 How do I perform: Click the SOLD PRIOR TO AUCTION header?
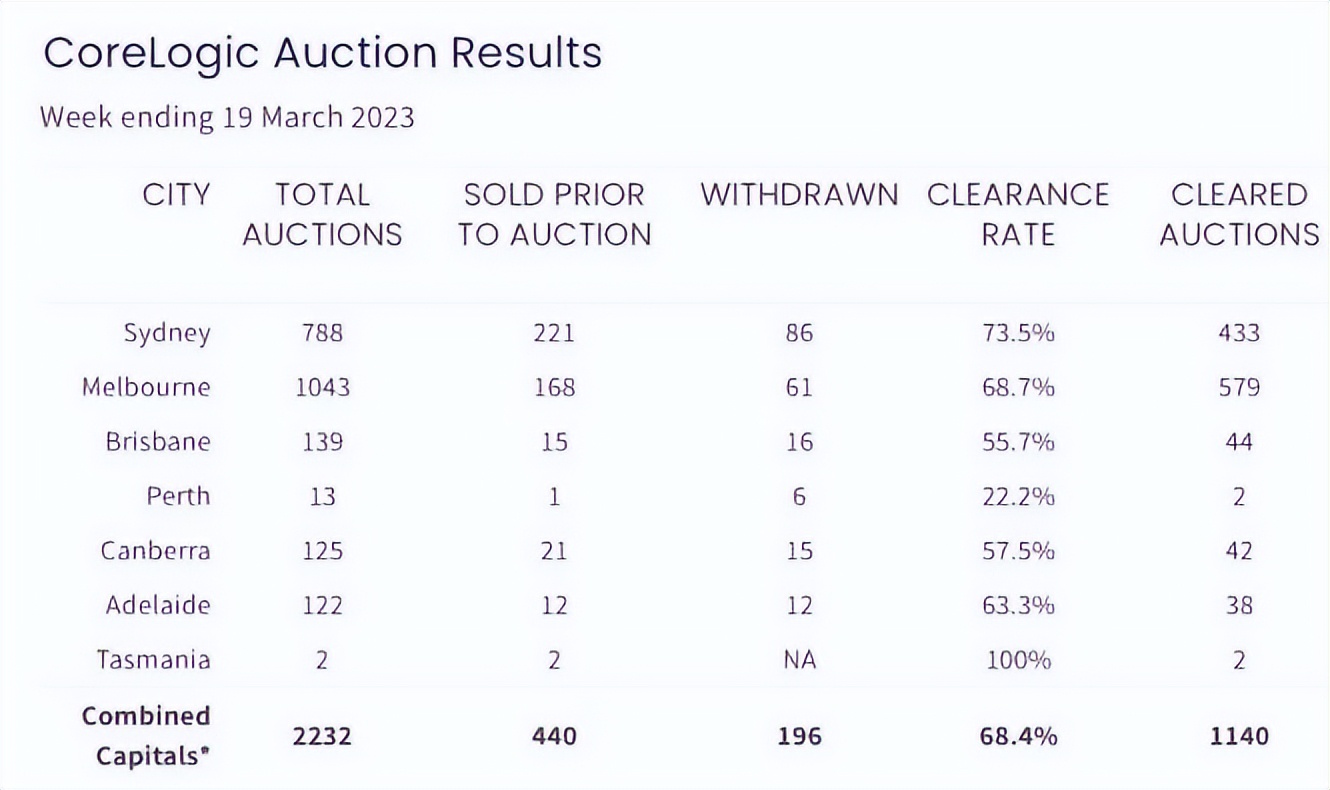point(554,214)
